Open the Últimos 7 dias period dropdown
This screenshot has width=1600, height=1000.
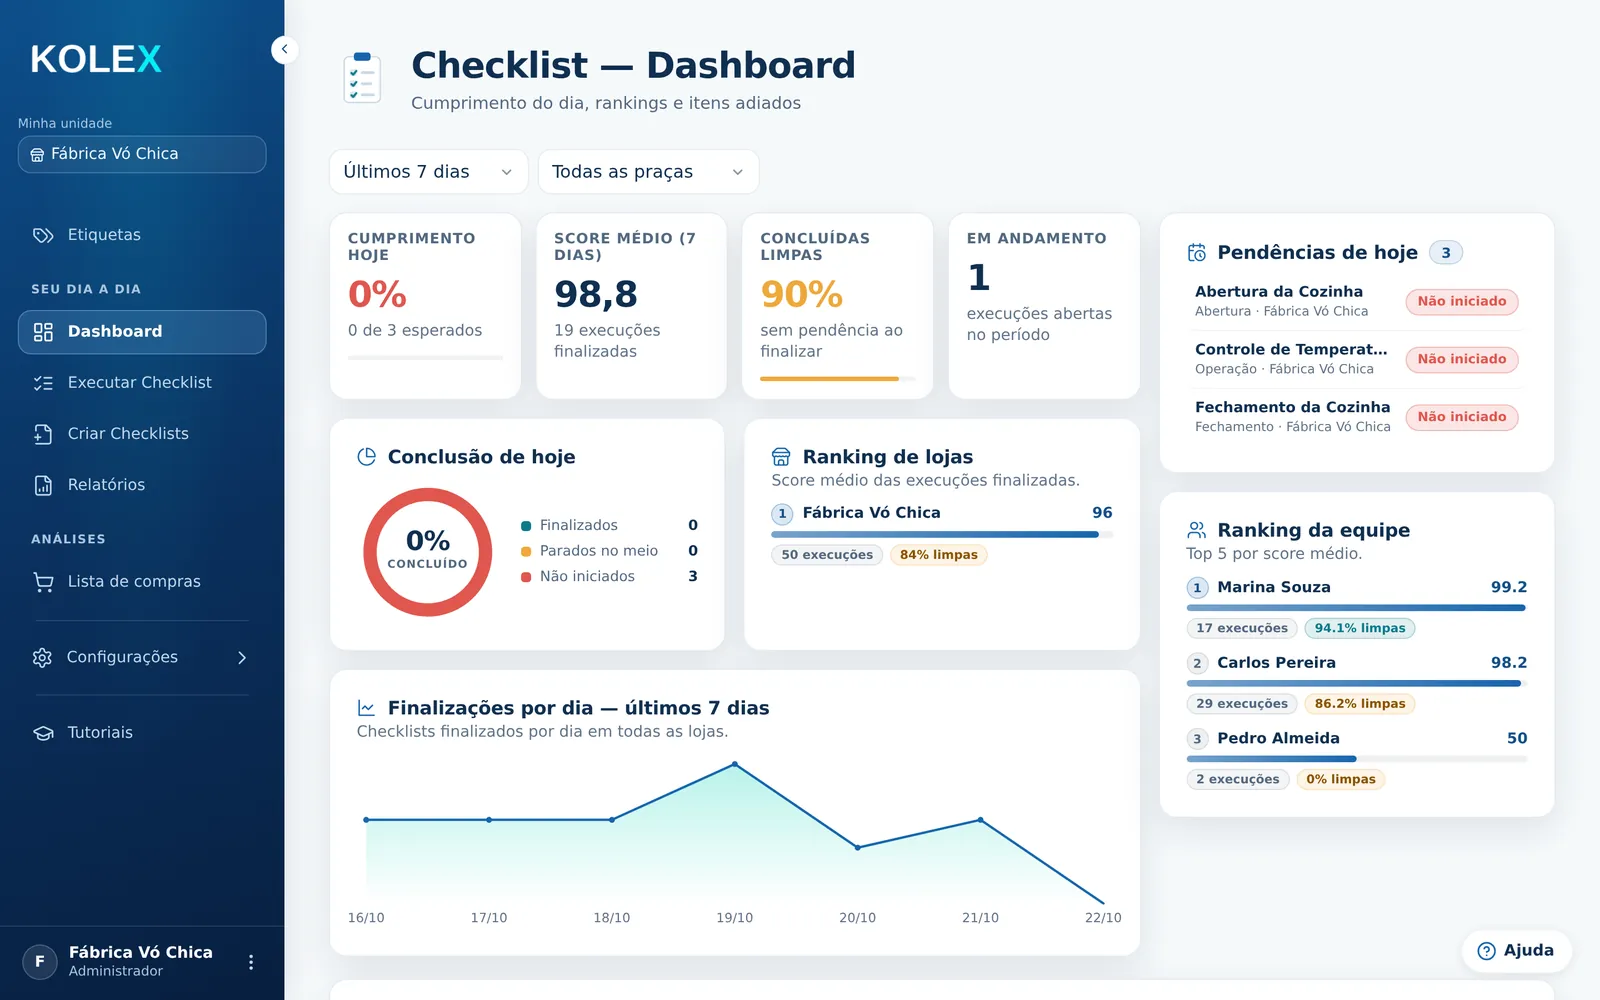tap(428, 172)
